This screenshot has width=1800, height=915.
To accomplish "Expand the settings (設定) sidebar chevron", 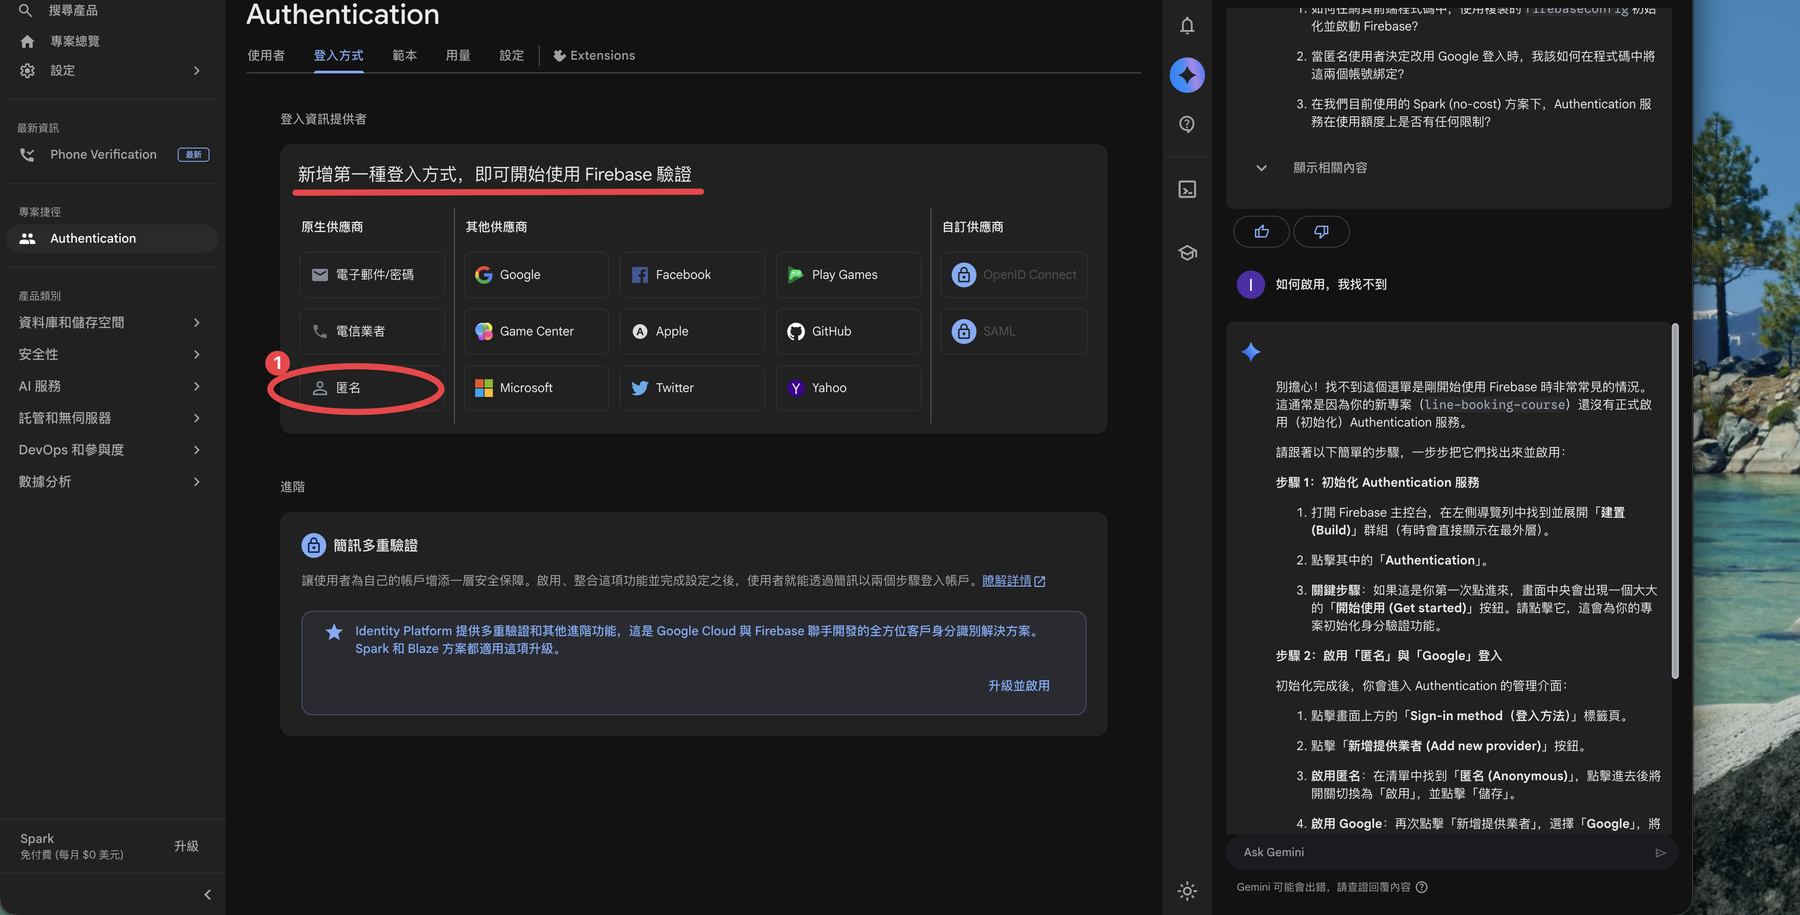I will pyautogui.click(x=197, y=71).
